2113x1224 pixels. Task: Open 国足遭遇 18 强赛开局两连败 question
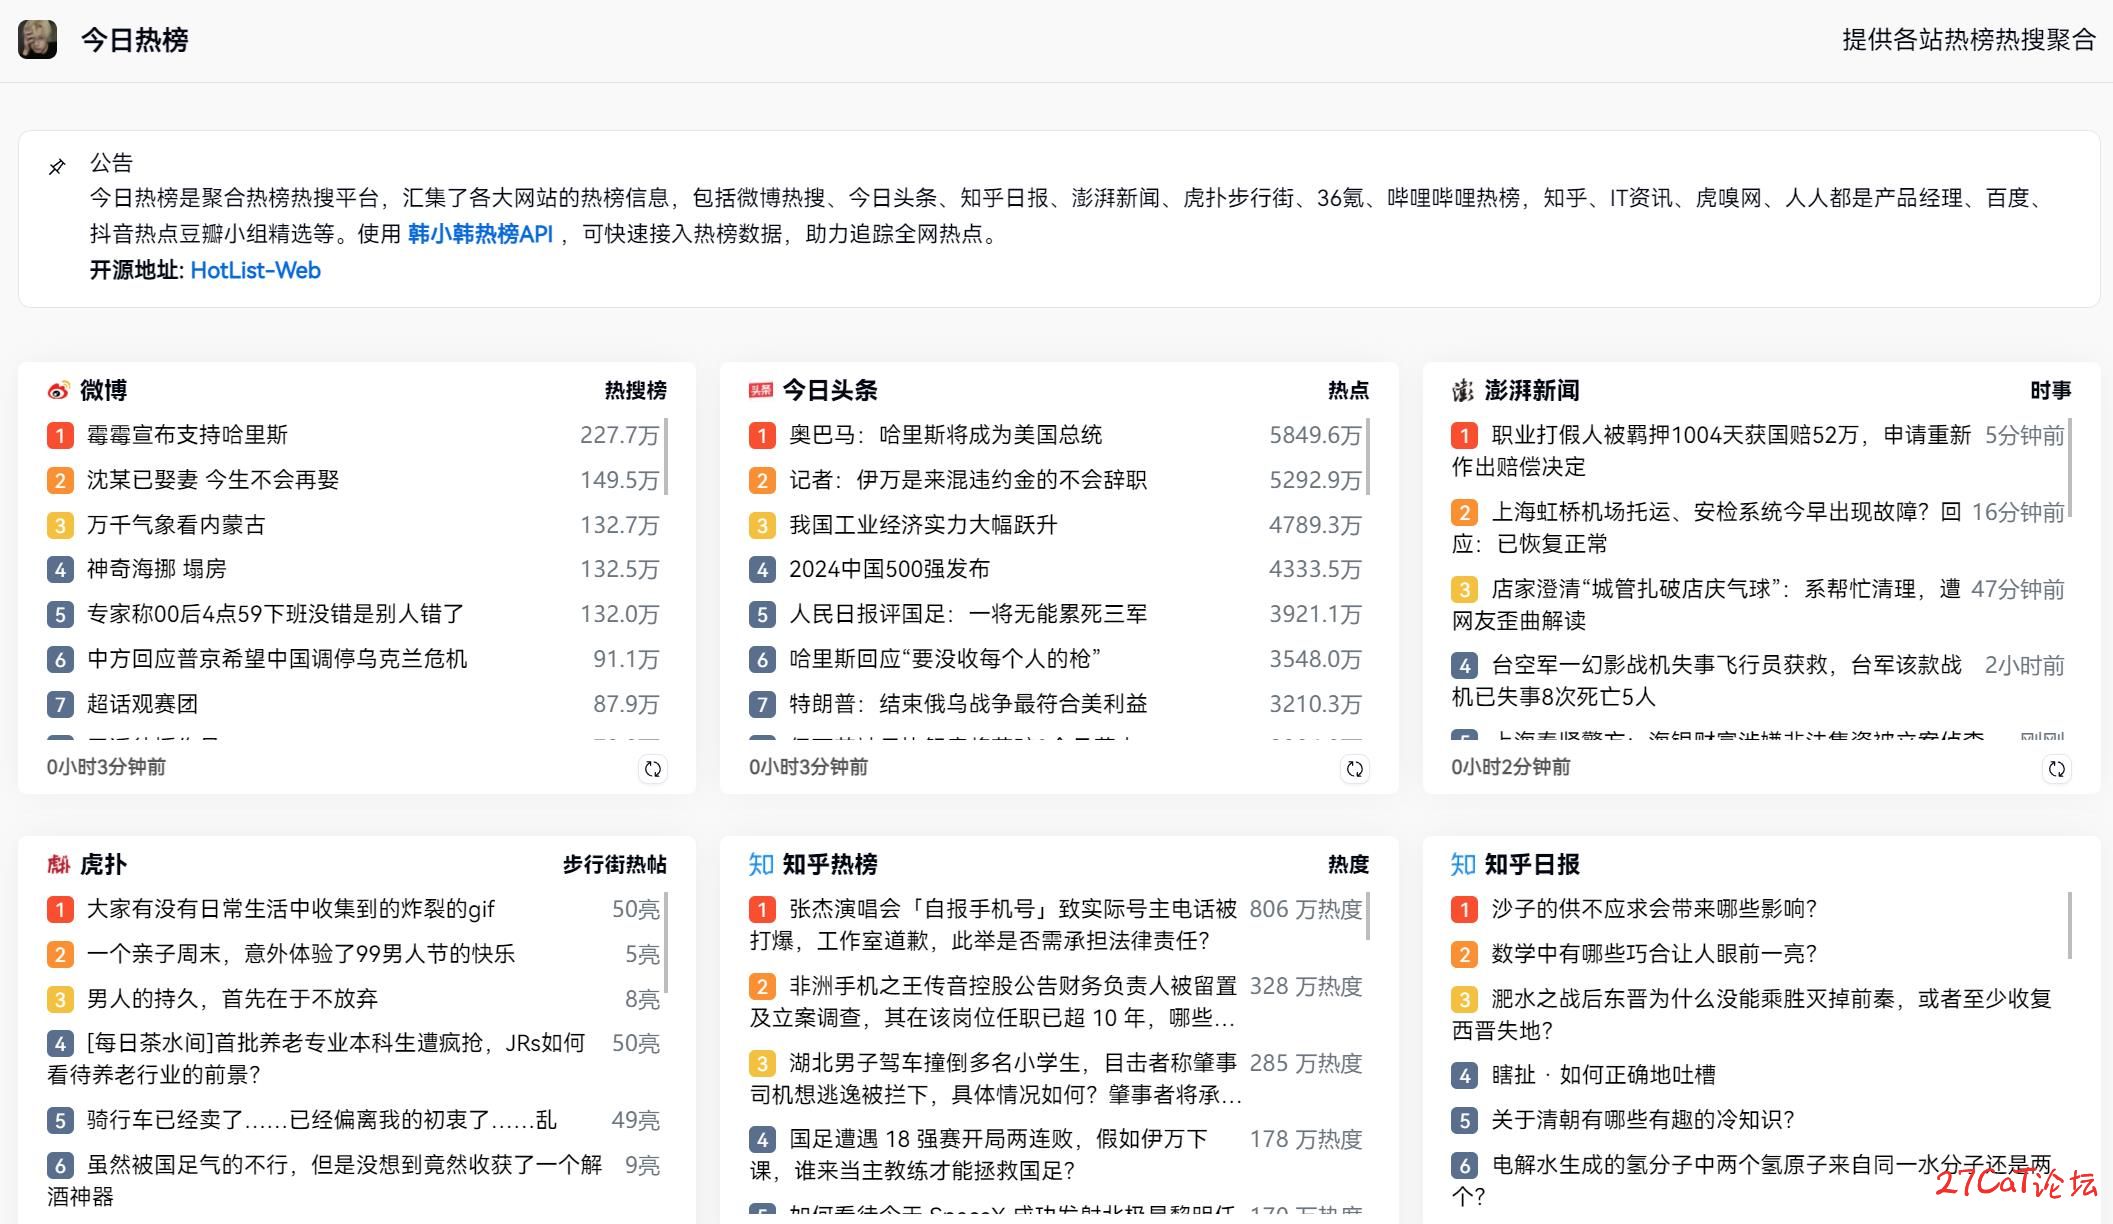tap(980, 1155)
